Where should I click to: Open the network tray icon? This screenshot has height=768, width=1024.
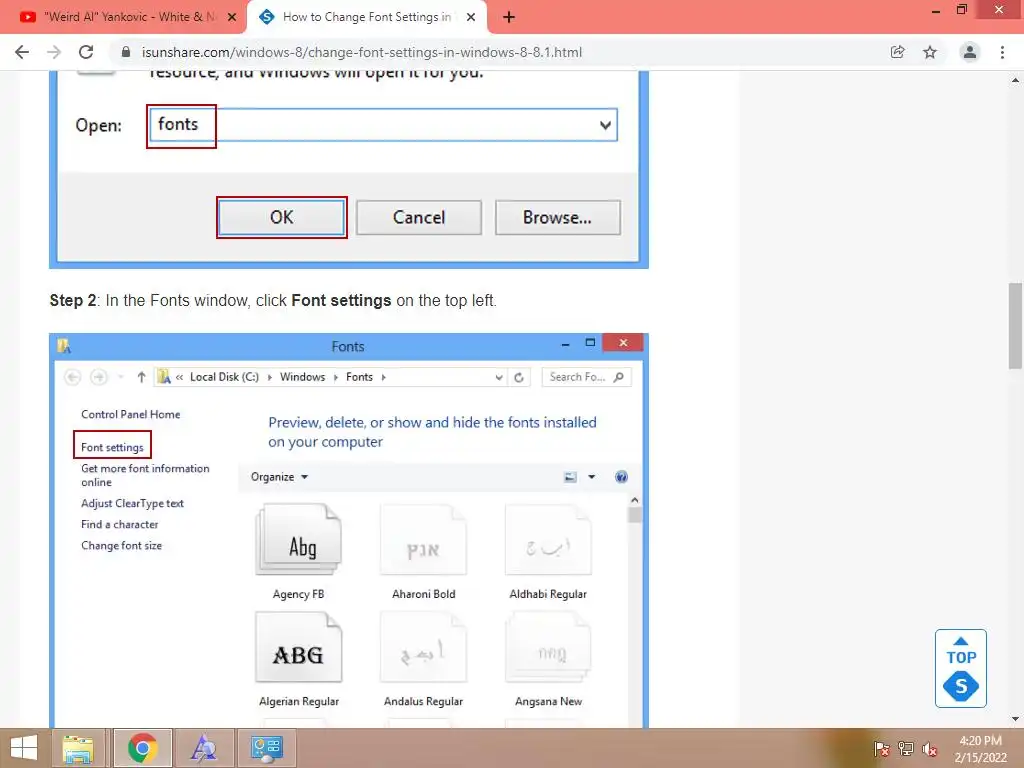906,749
